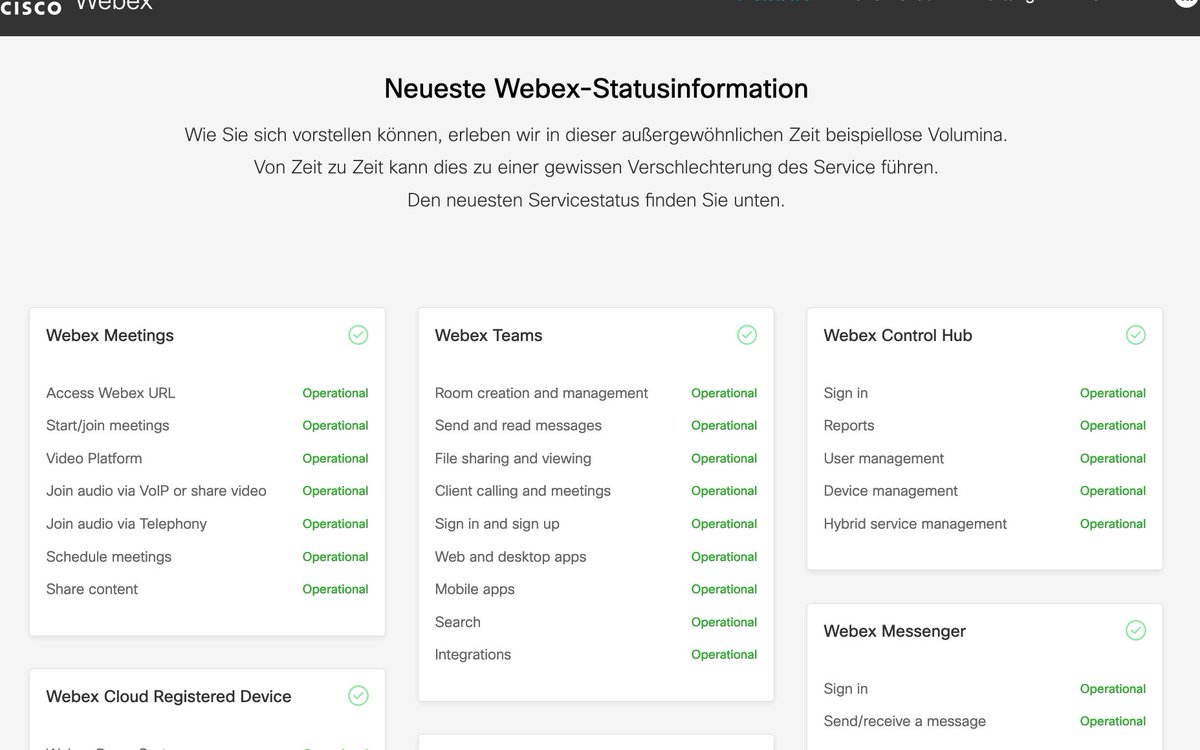Screen dimensions: 1200x750
Task: Select the Access Webex URL row label
Action: click(111, 393)
